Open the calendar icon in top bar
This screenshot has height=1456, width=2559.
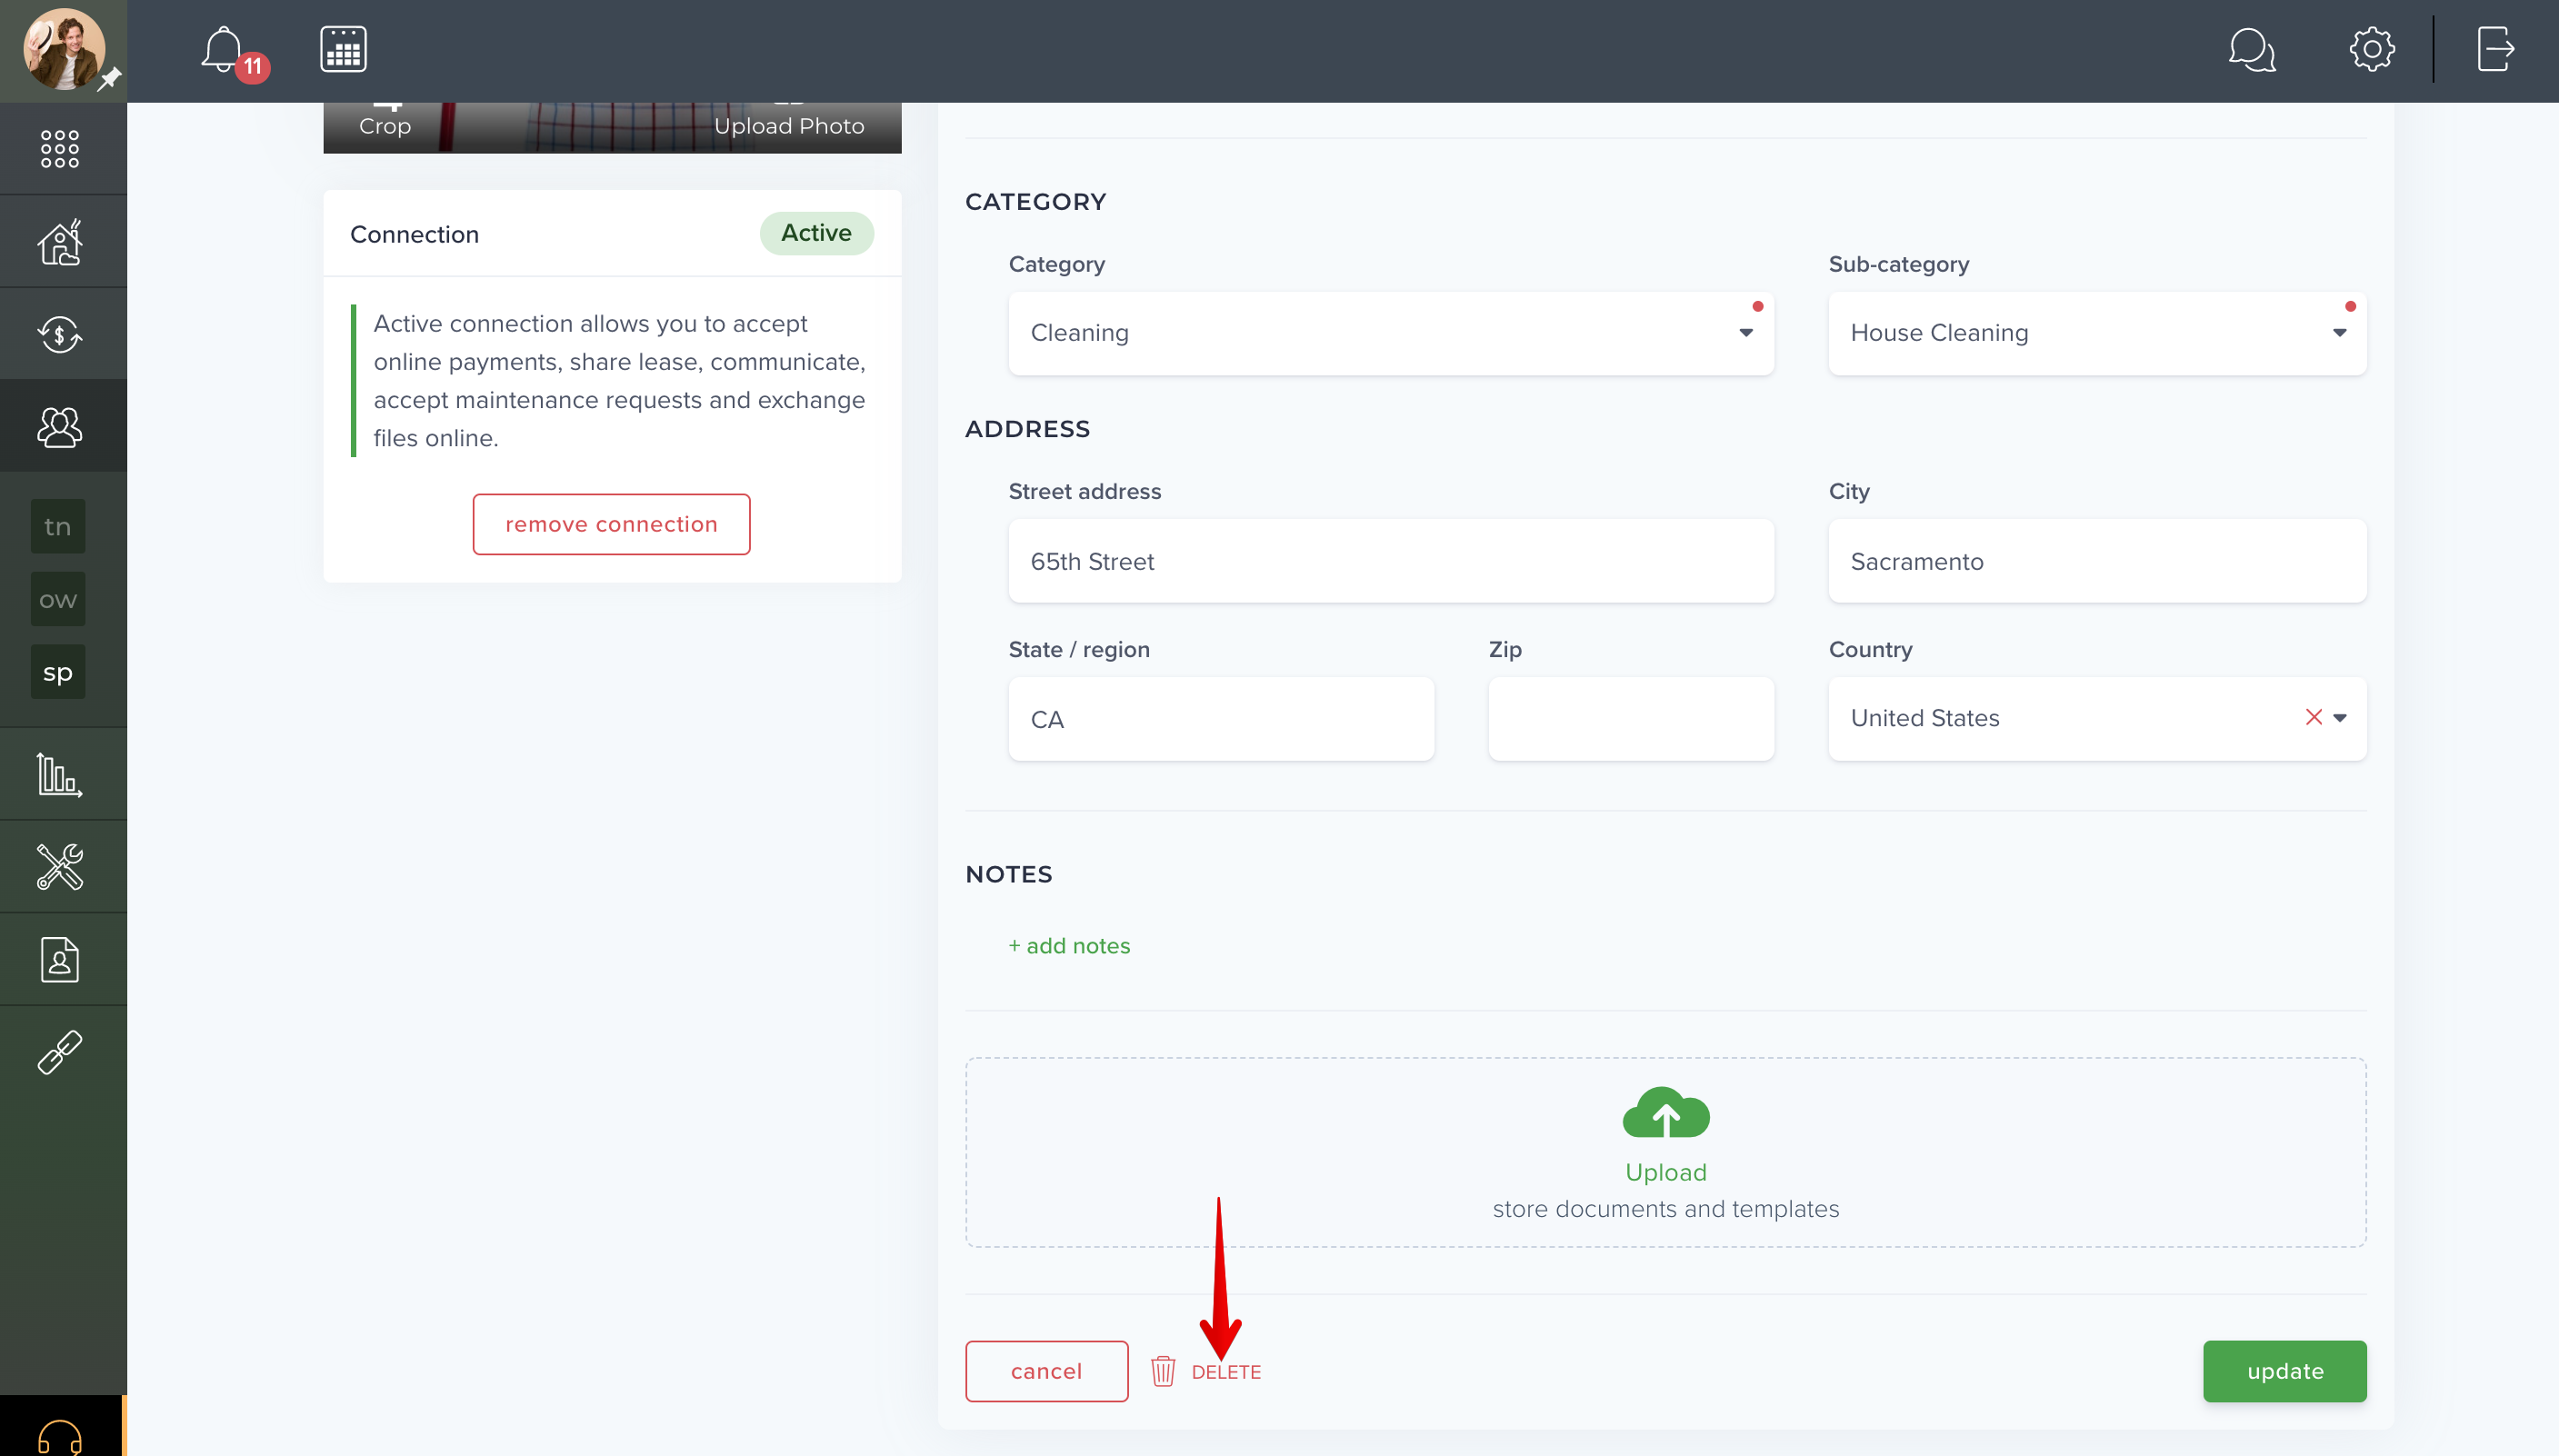tap(343, 49)
